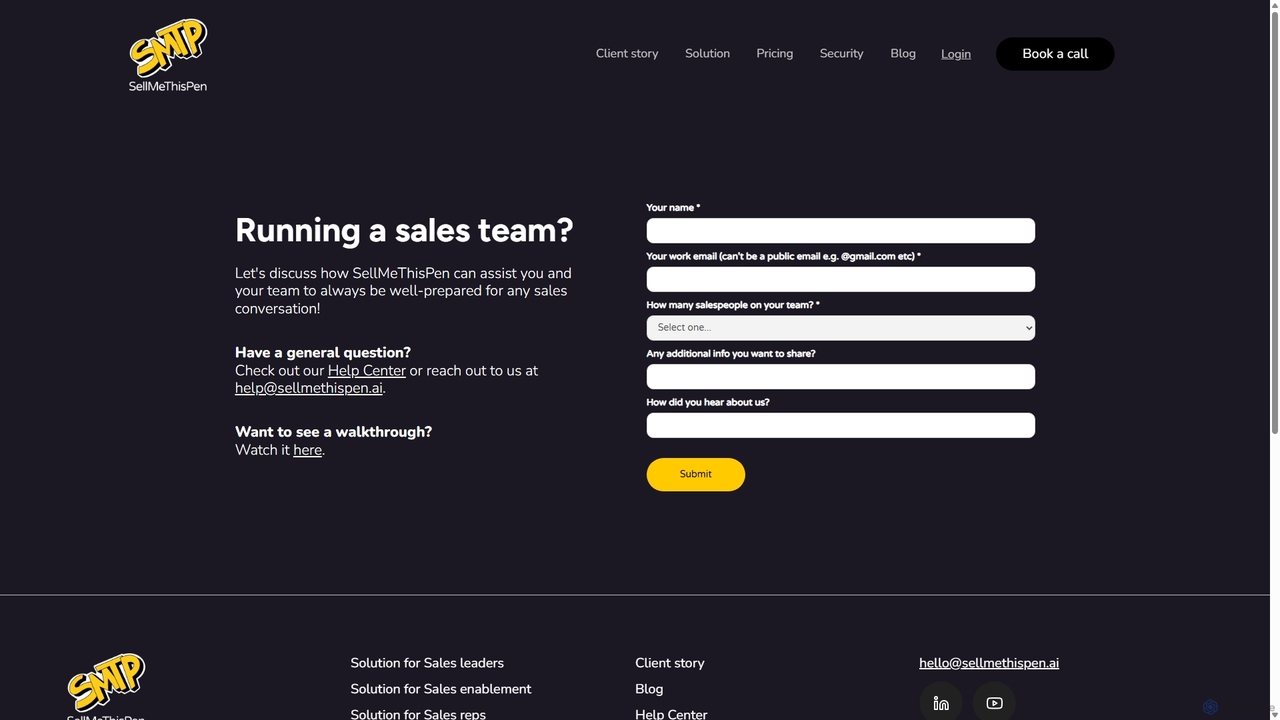Viewport: 1280px width, 720px height.
Task: Open the Help Center footer link
Action: [671, 714]
